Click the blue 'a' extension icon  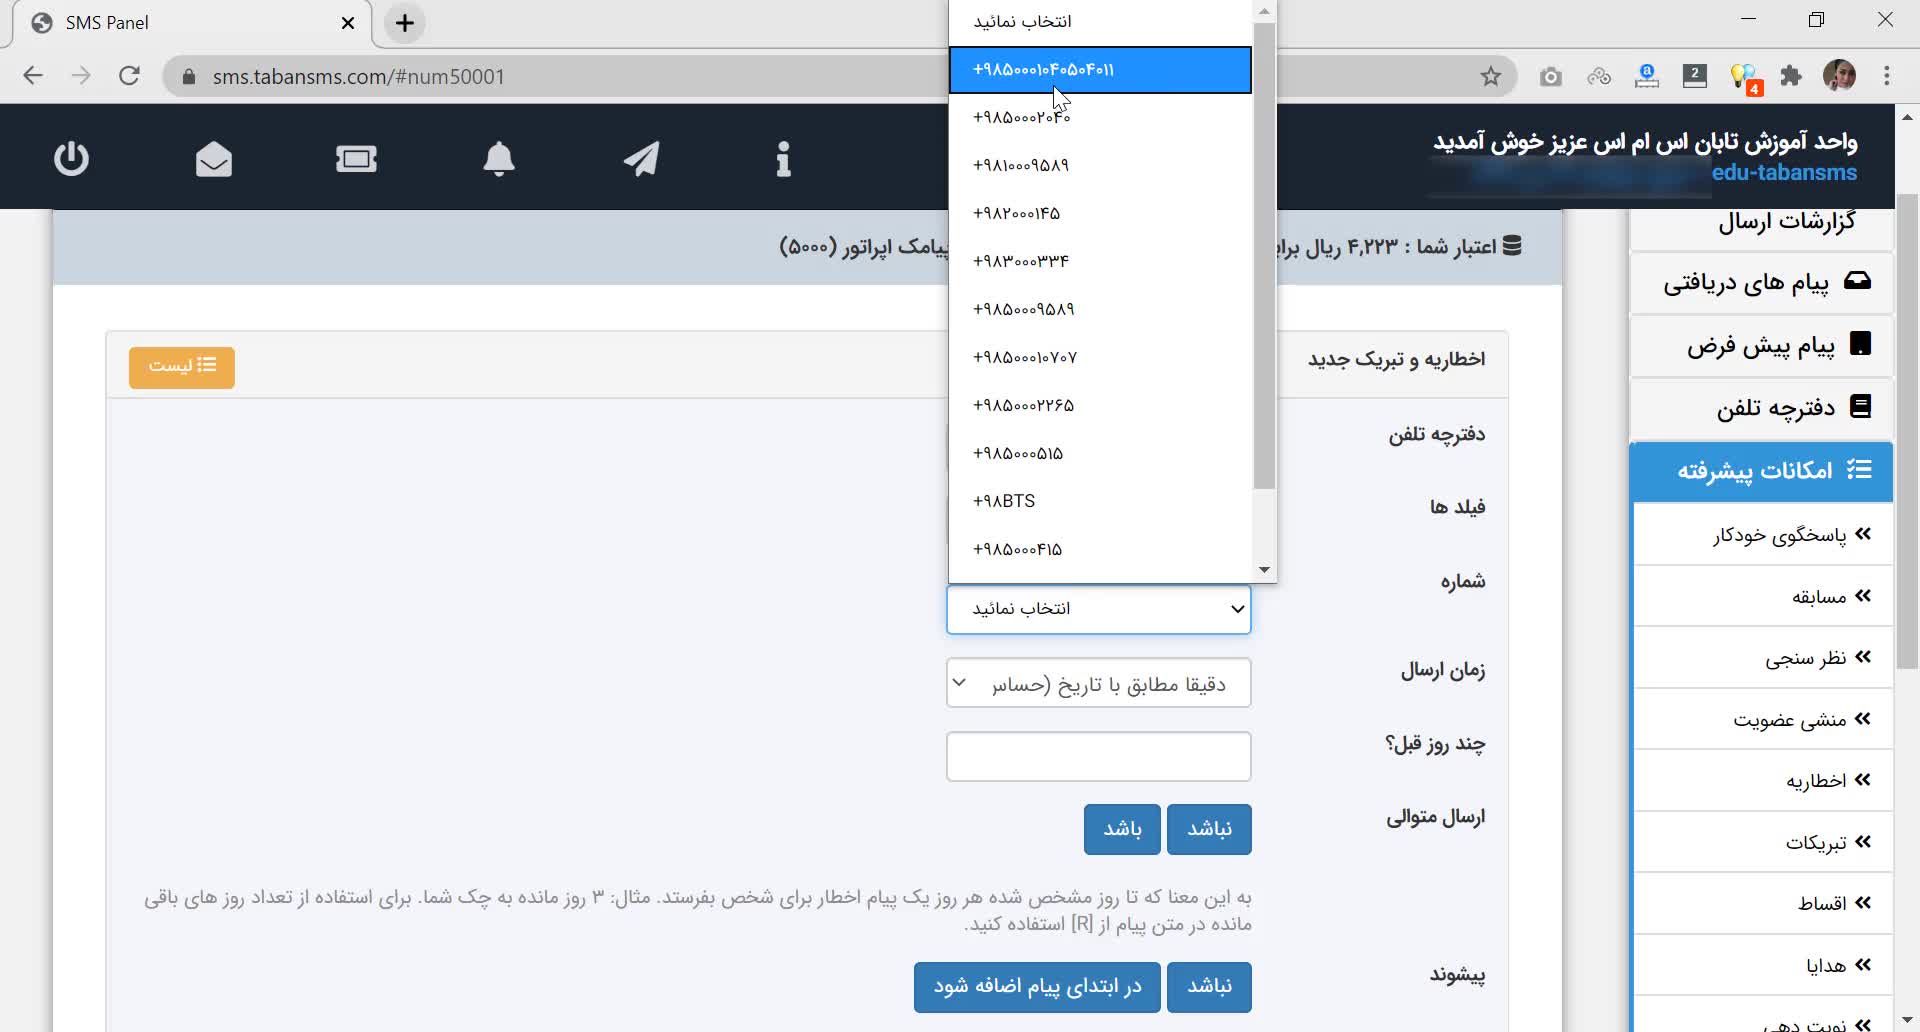click(x=1647, y=76)
